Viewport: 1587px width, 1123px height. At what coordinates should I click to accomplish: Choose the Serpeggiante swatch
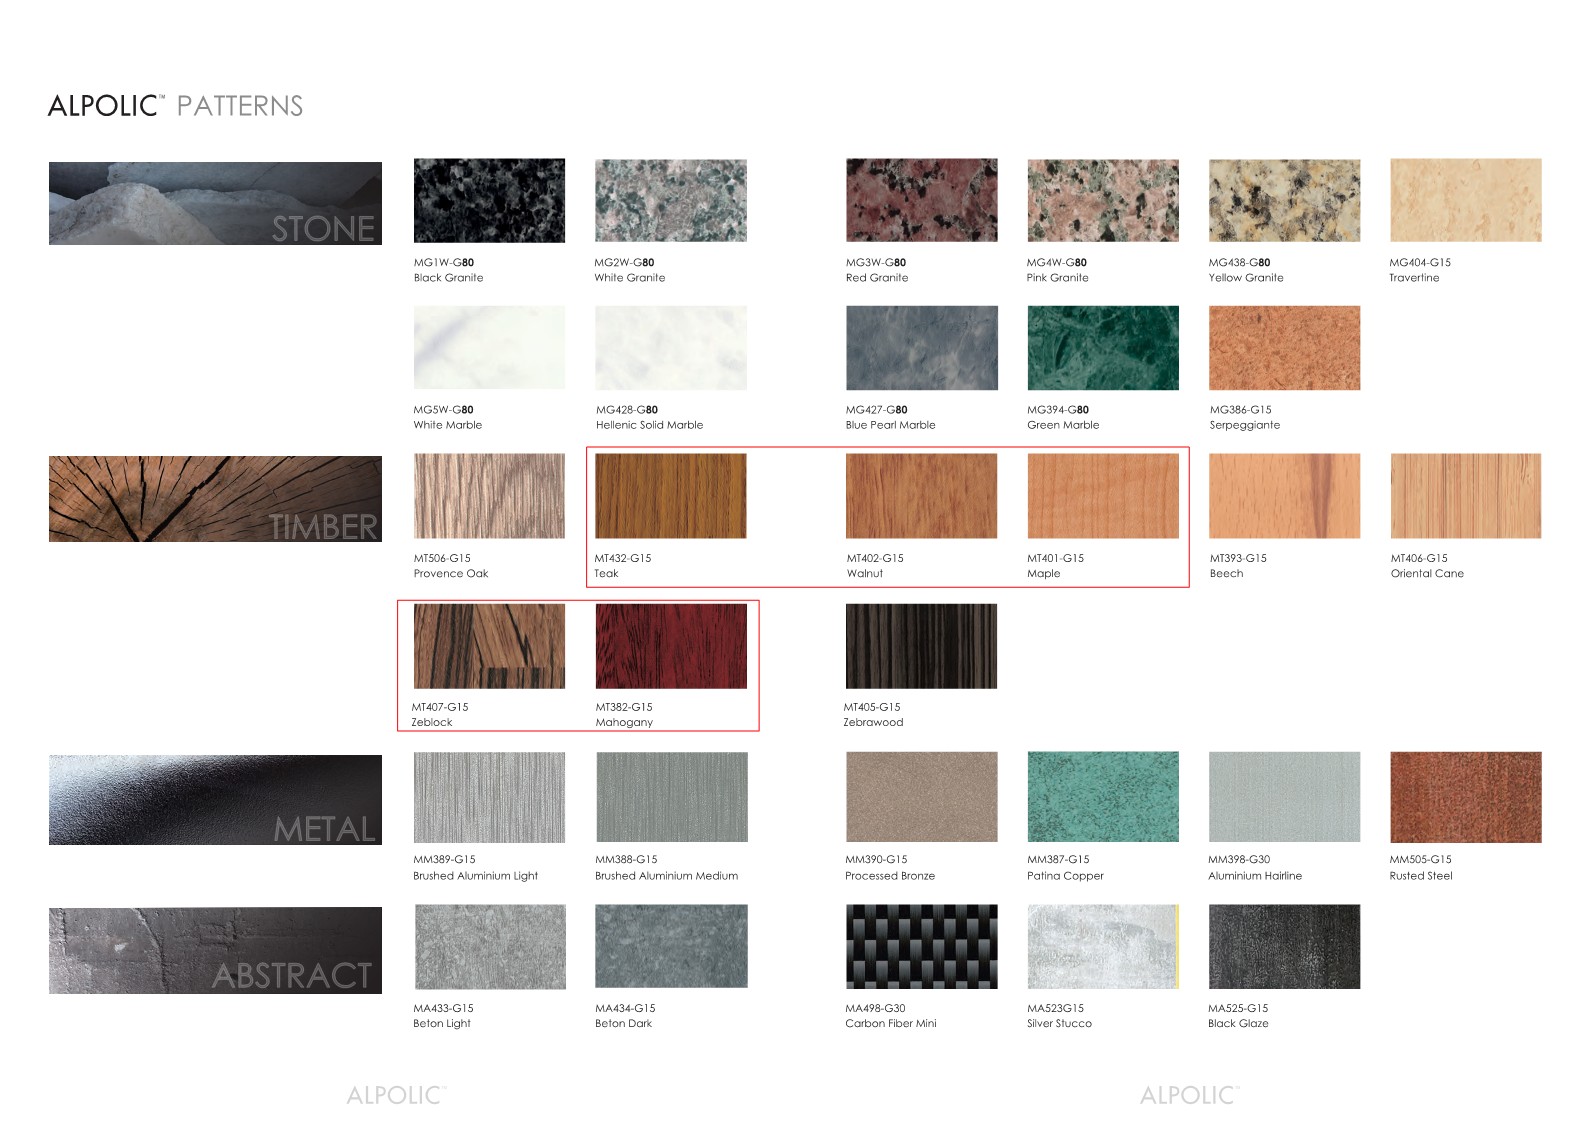(1284, 348)
